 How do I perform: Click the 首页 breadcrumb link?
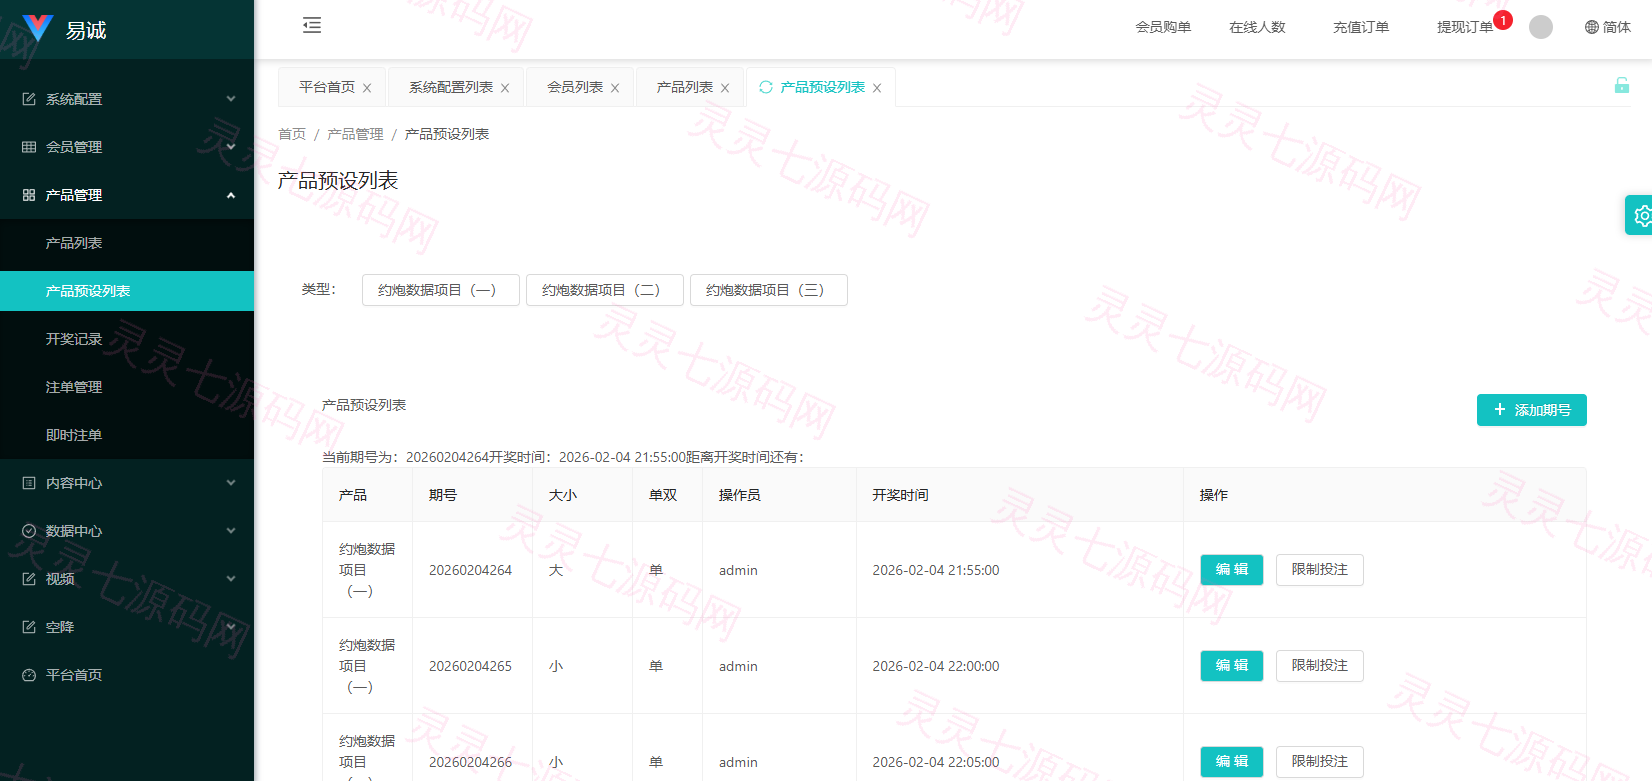click(292, 134)
